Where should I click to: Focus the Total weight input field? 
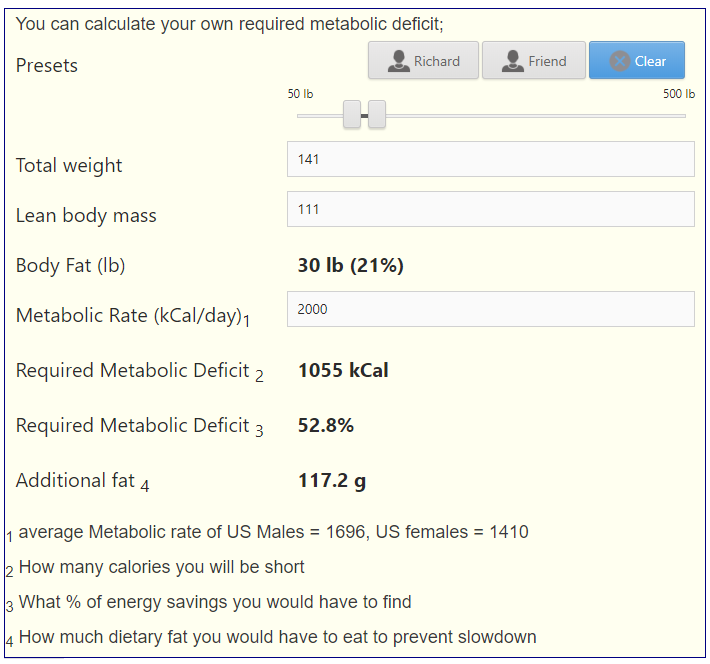click(490, 159)
